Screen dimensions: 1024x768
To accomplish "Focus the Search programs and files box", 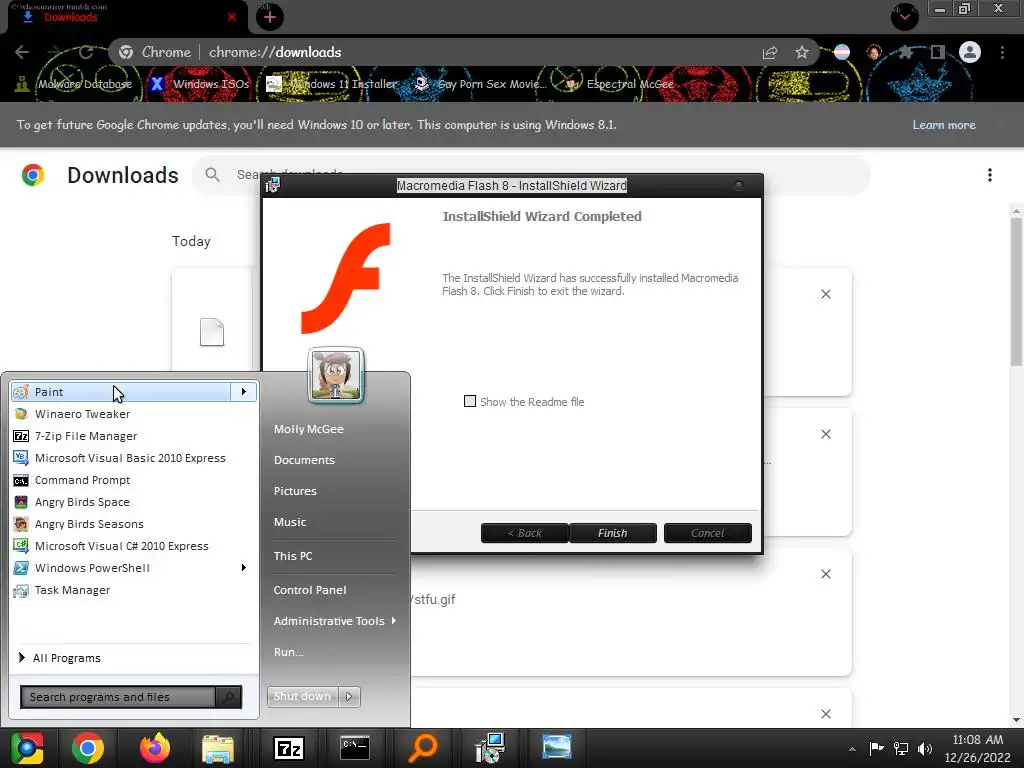I will 118,697.
